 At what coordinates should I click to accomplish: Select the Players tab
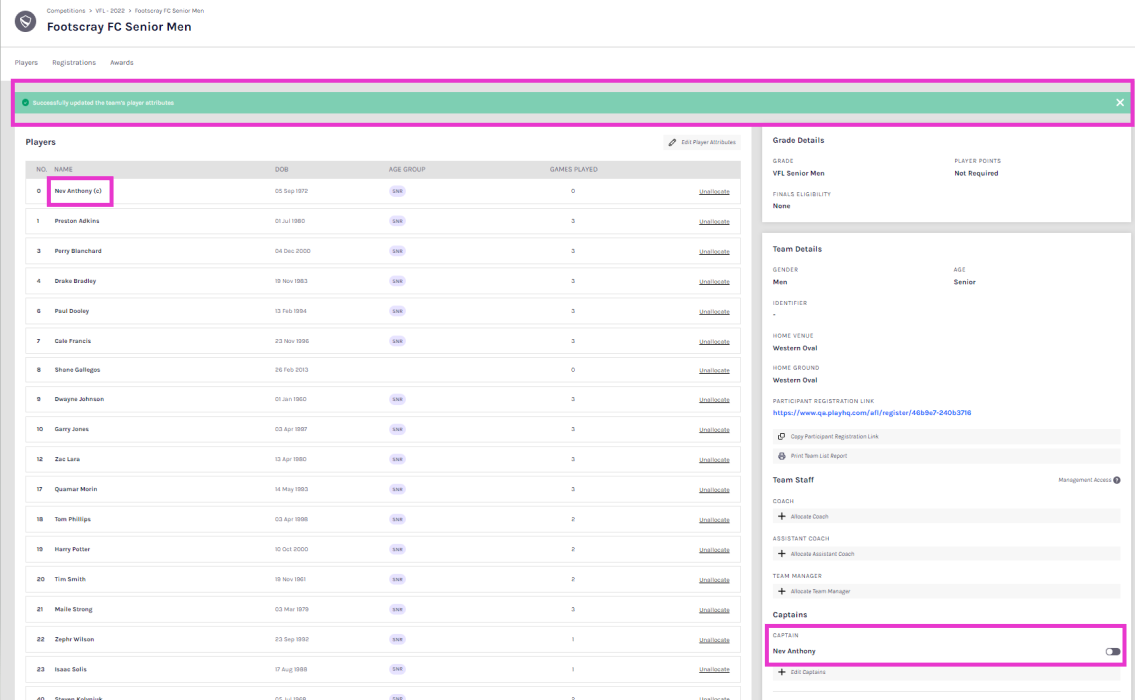26,63
